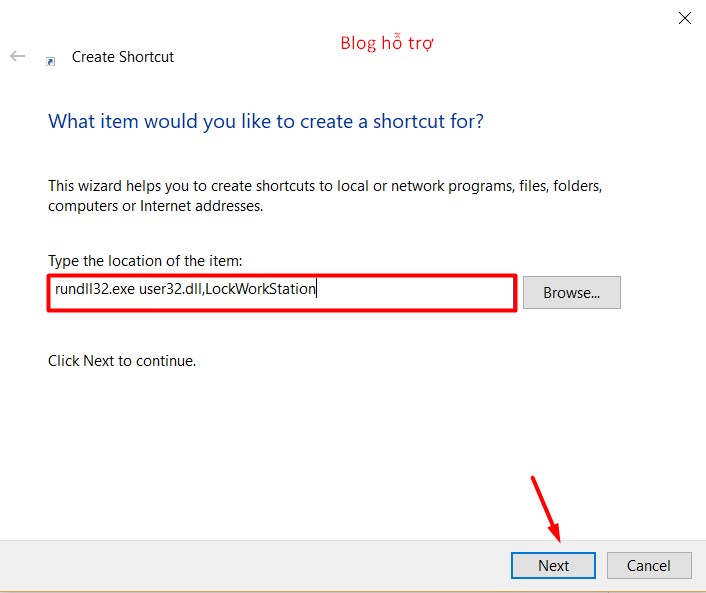Click the 'Create Shortcut' window title text
Image resolution: width=706 pixels, height=593 pixels.
pos(123,57)
